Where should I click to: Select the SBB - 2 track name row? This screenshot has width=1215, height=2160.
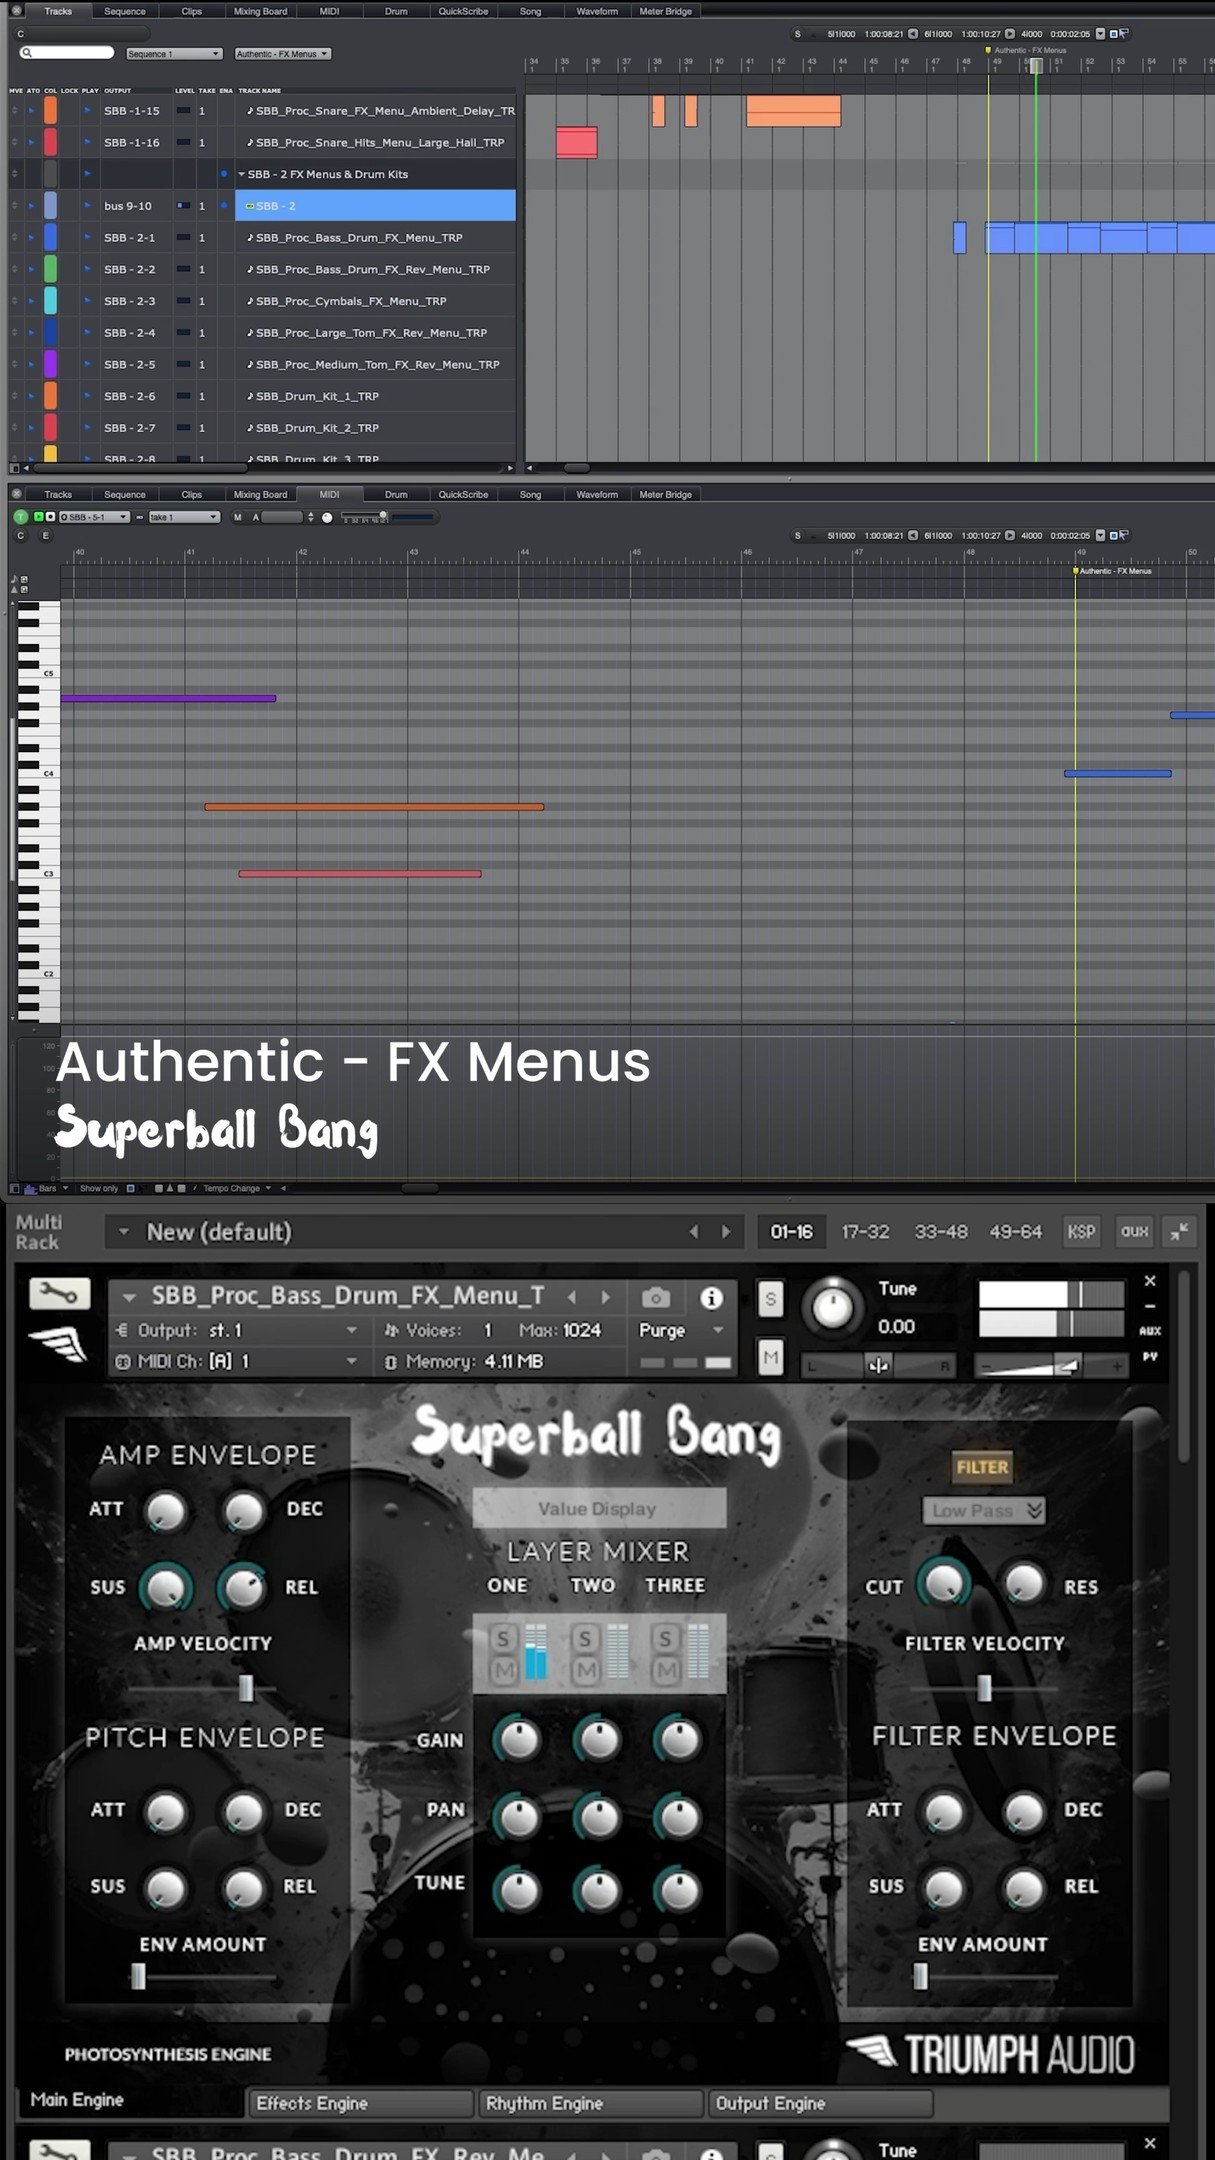[x=376, y=206]
